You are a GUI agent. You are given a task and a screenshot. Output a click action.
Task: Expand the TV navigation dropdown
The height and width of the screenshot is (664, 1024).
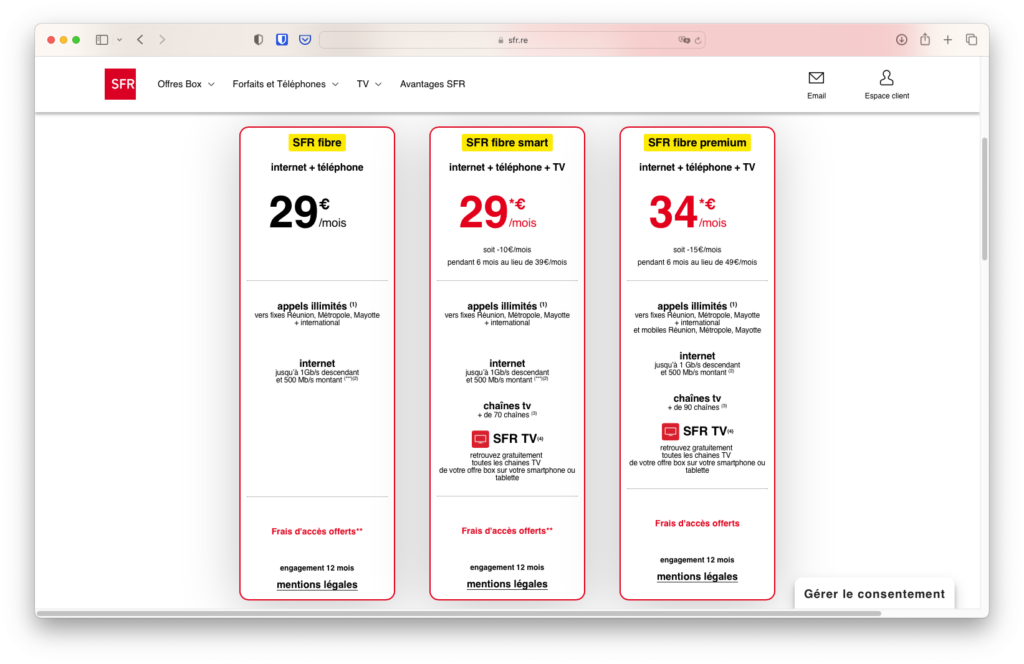click(369, 84)
